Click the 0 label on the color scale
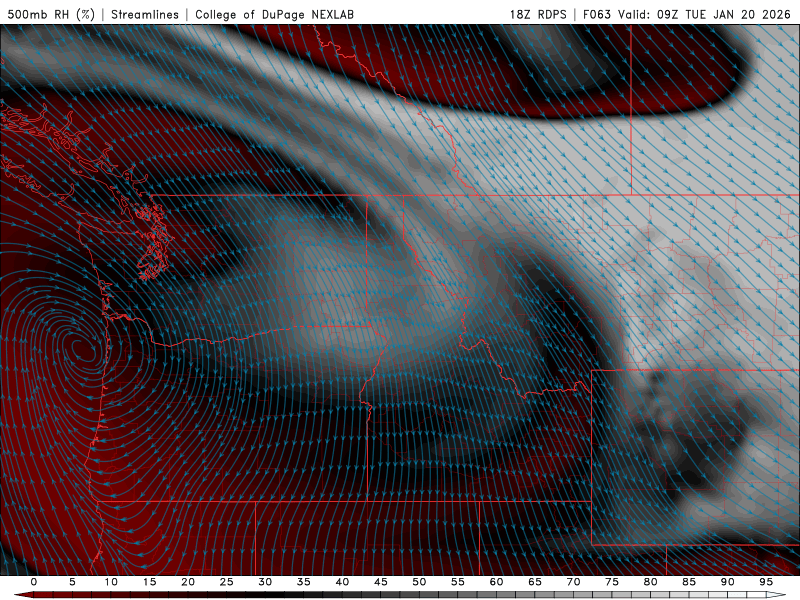 (x=34, y=582)
